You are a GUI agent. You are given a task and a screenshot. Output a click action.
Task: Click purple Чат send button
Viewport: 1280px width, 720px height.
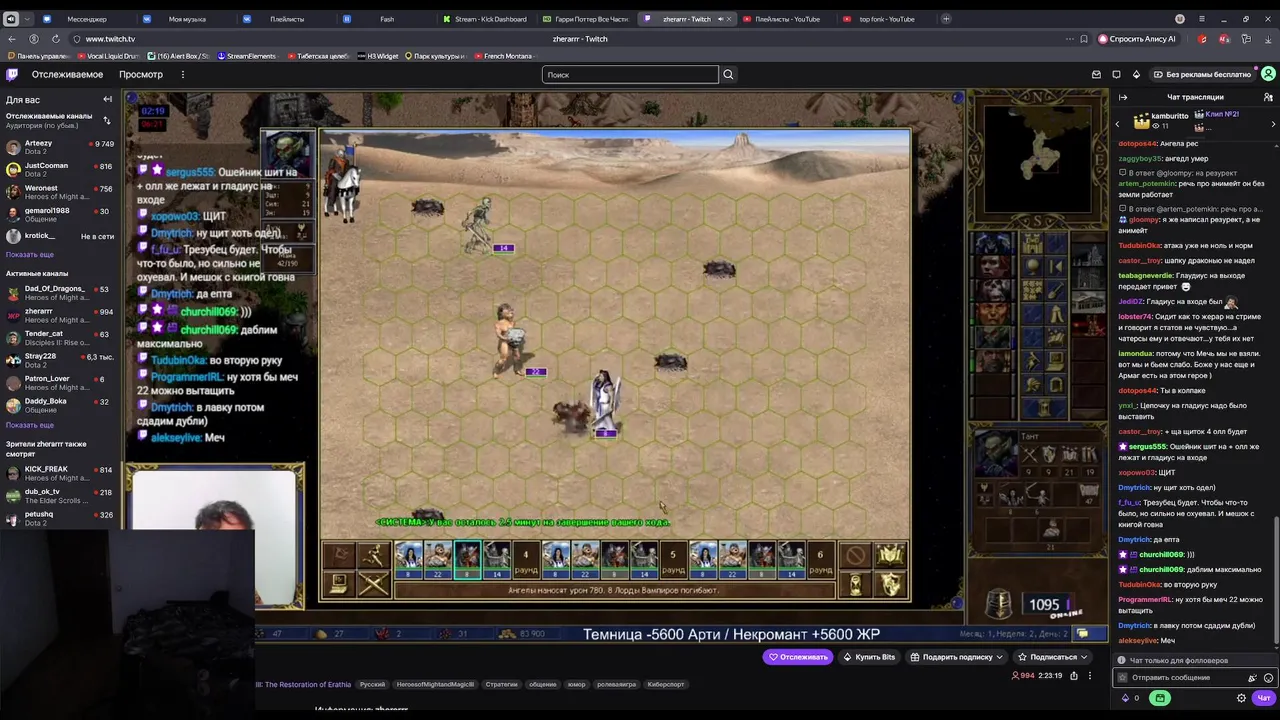coord(1264,698)
